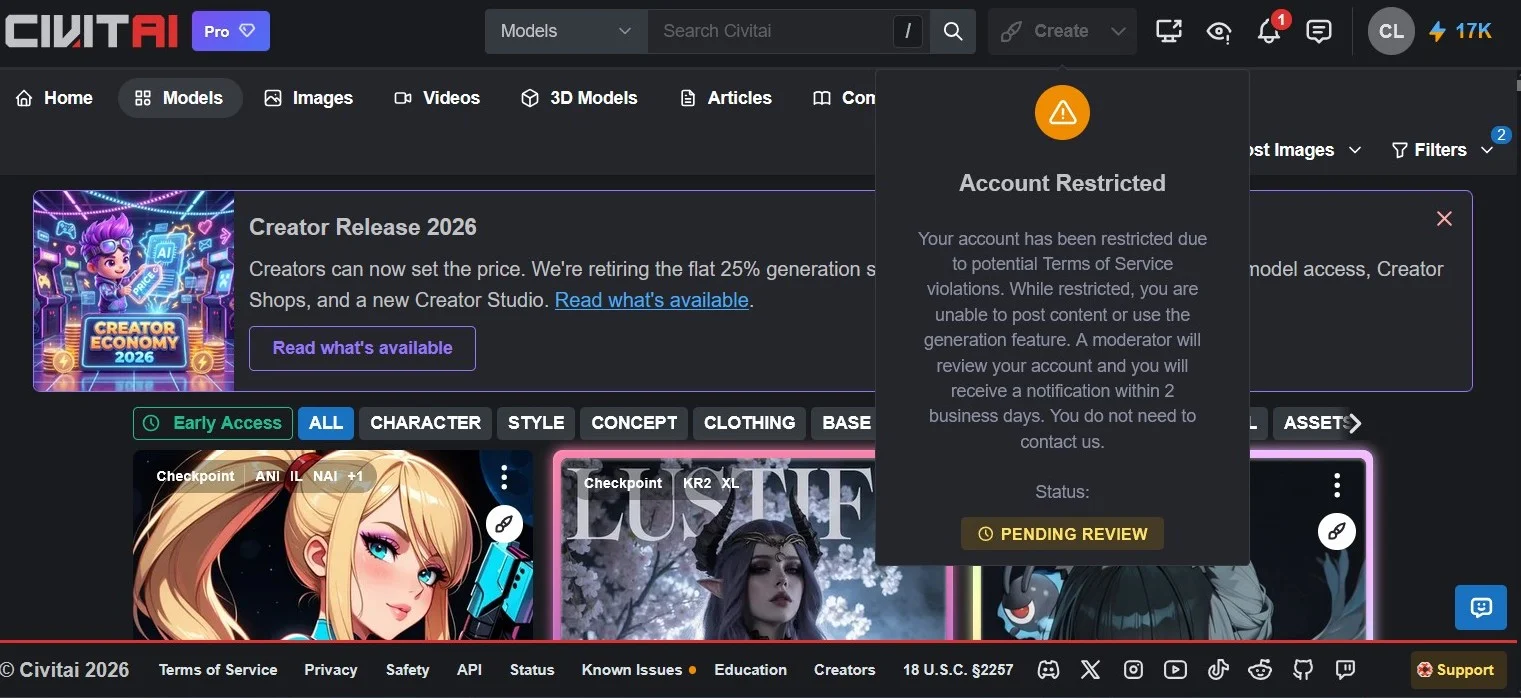The image size is (1521, 698).
Task: Open the Discord icon in footer
Action: 1048,670
